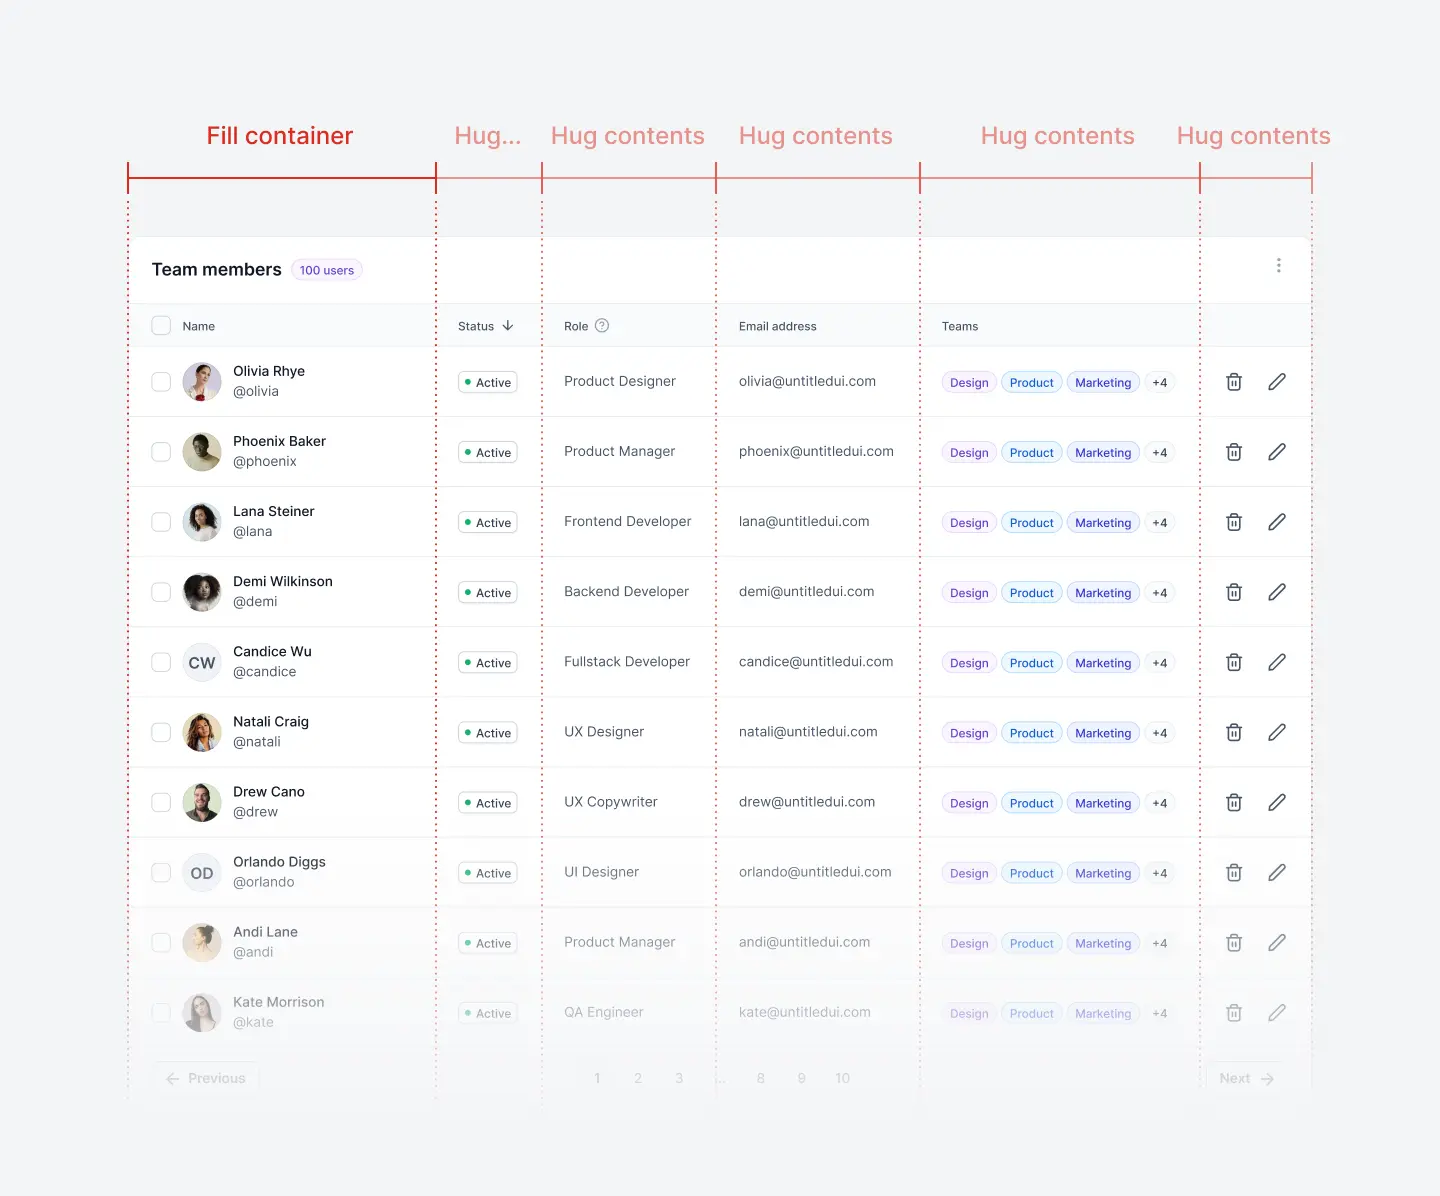Click the help icon next to Role header

(602, 325)
